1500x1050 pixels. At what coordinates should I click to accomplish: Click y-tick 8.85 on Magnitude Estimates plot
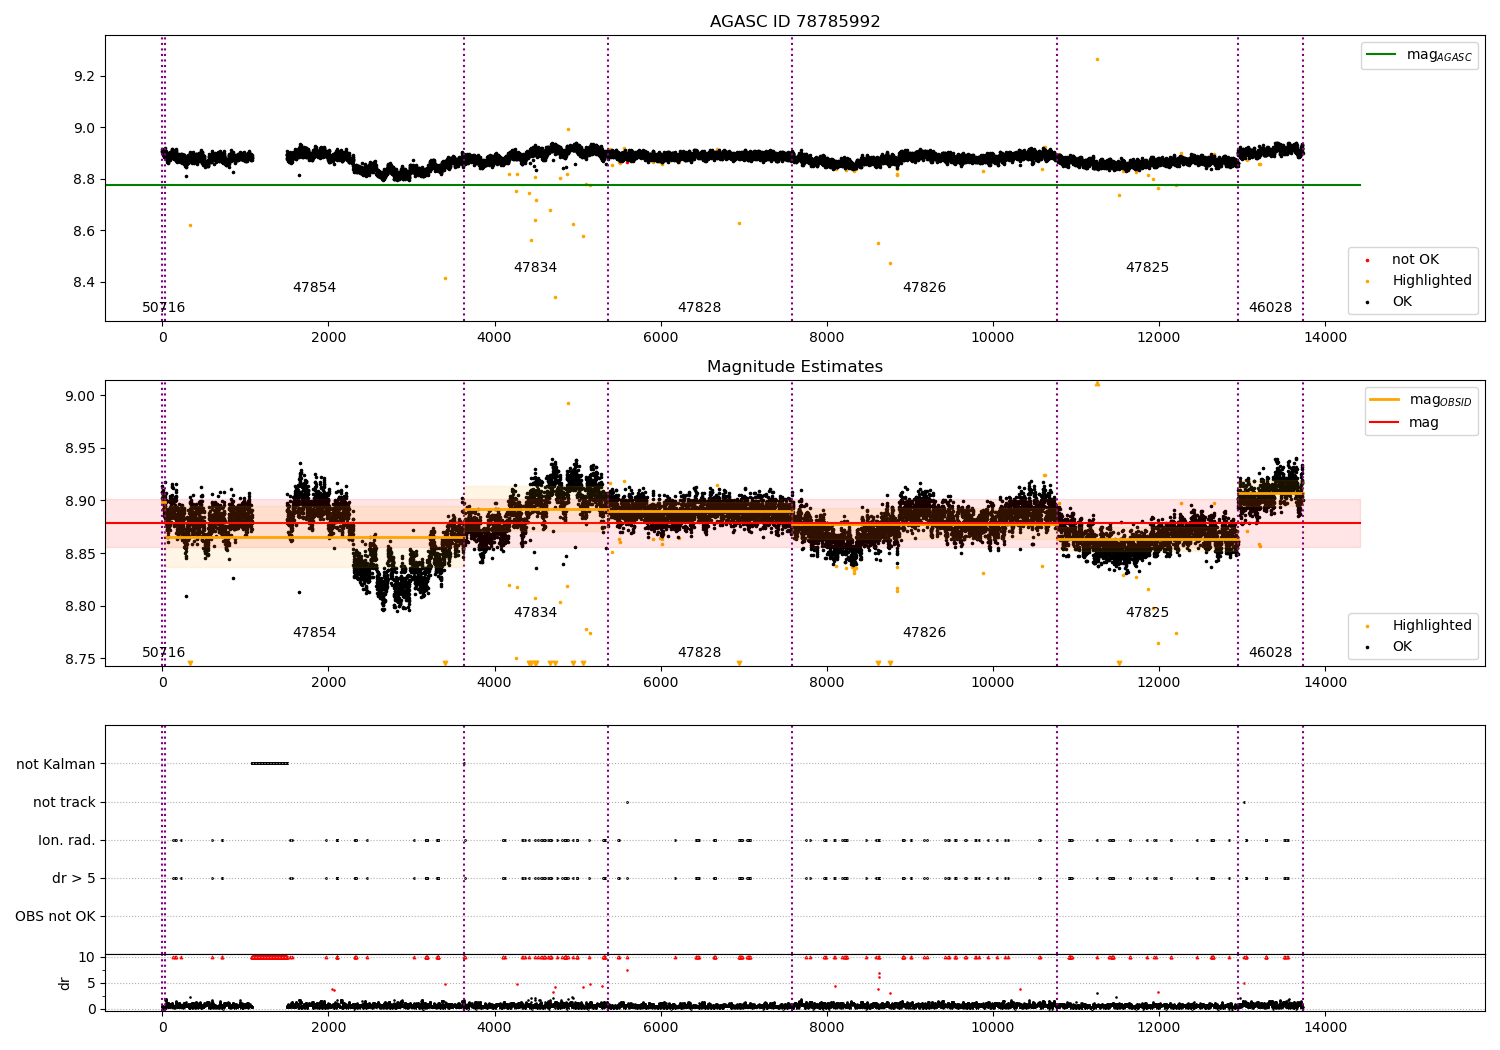[79, 554]
